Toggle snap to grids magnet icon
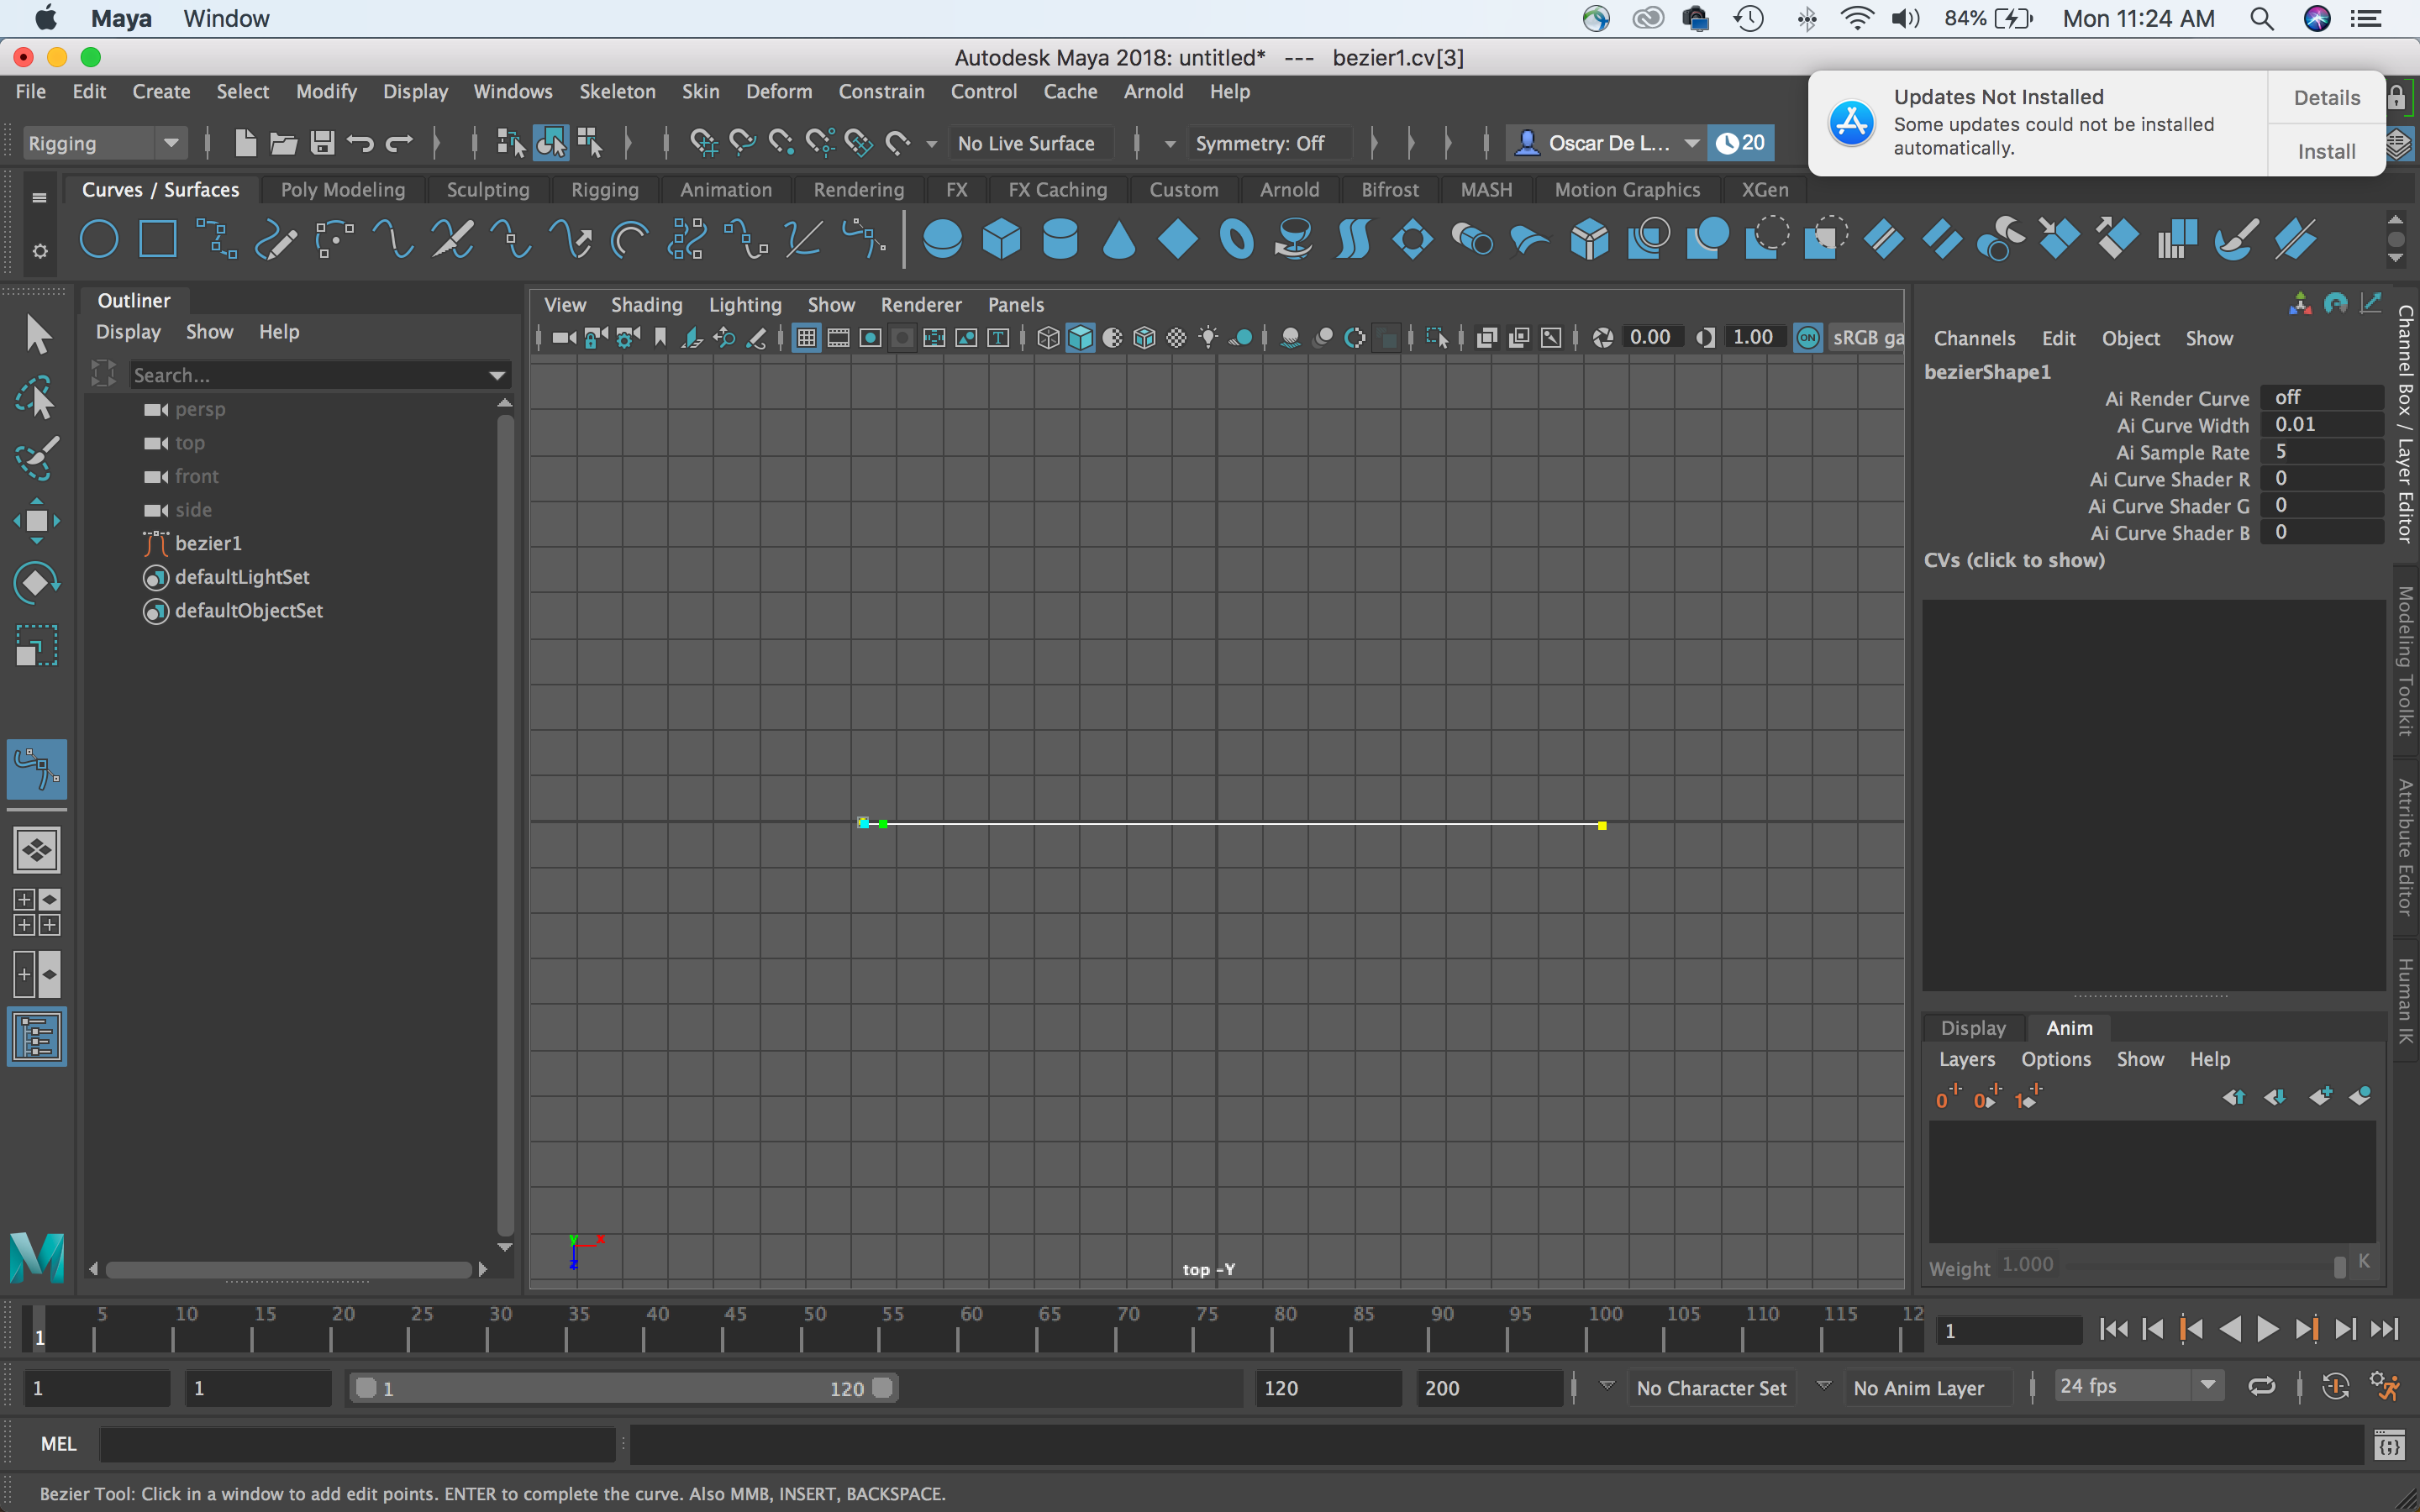The image size is (2420, 1512). (703, 143)
